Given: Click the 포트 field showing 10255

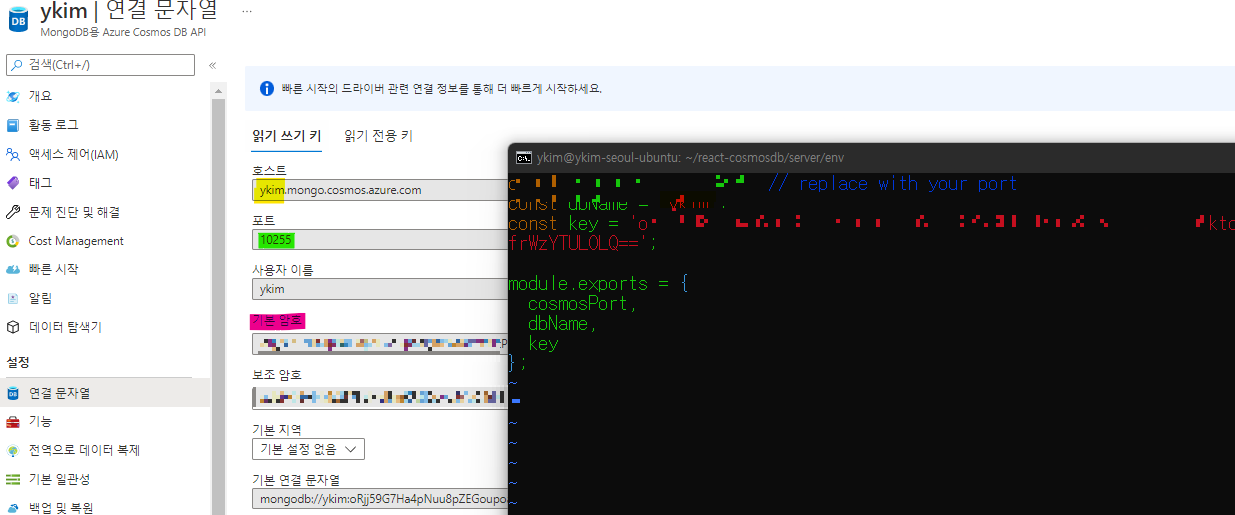Looking at the screenshot, I should click(x=380, y=240).
